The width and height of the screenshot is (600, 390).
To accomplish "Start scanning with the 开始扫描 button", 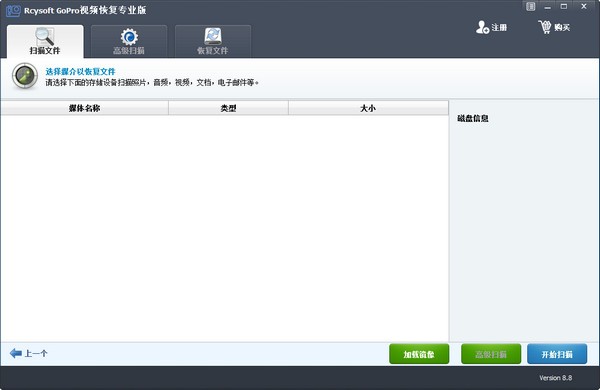I will coord(557,354).
